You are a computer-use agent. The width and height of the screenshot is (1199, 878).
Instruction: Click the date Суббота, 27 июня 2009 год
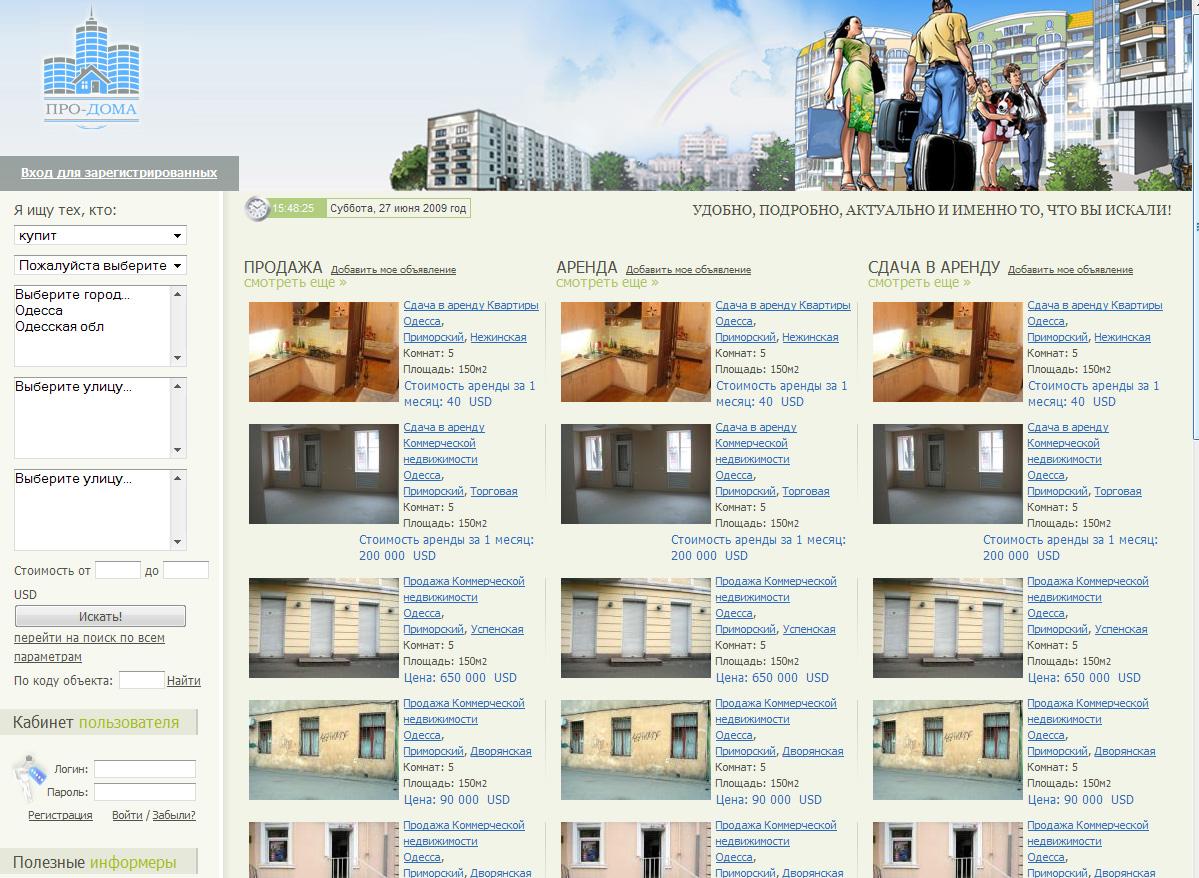[x=398, y=208]
